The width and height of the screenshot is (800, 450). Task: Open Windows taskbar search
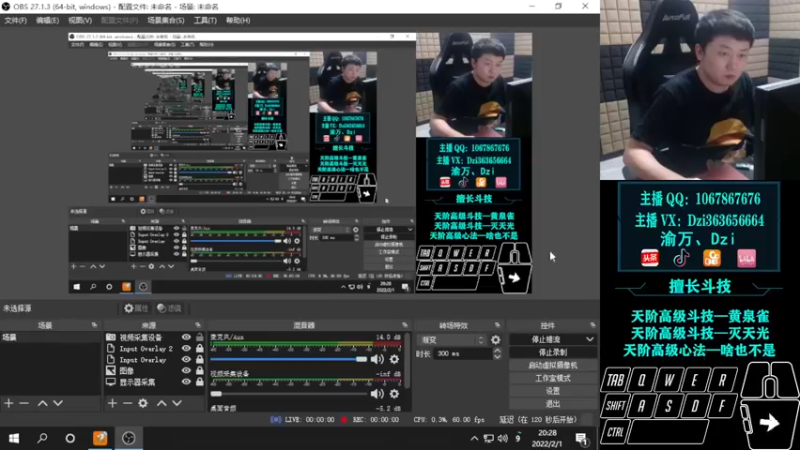click(x=42, y=438)
